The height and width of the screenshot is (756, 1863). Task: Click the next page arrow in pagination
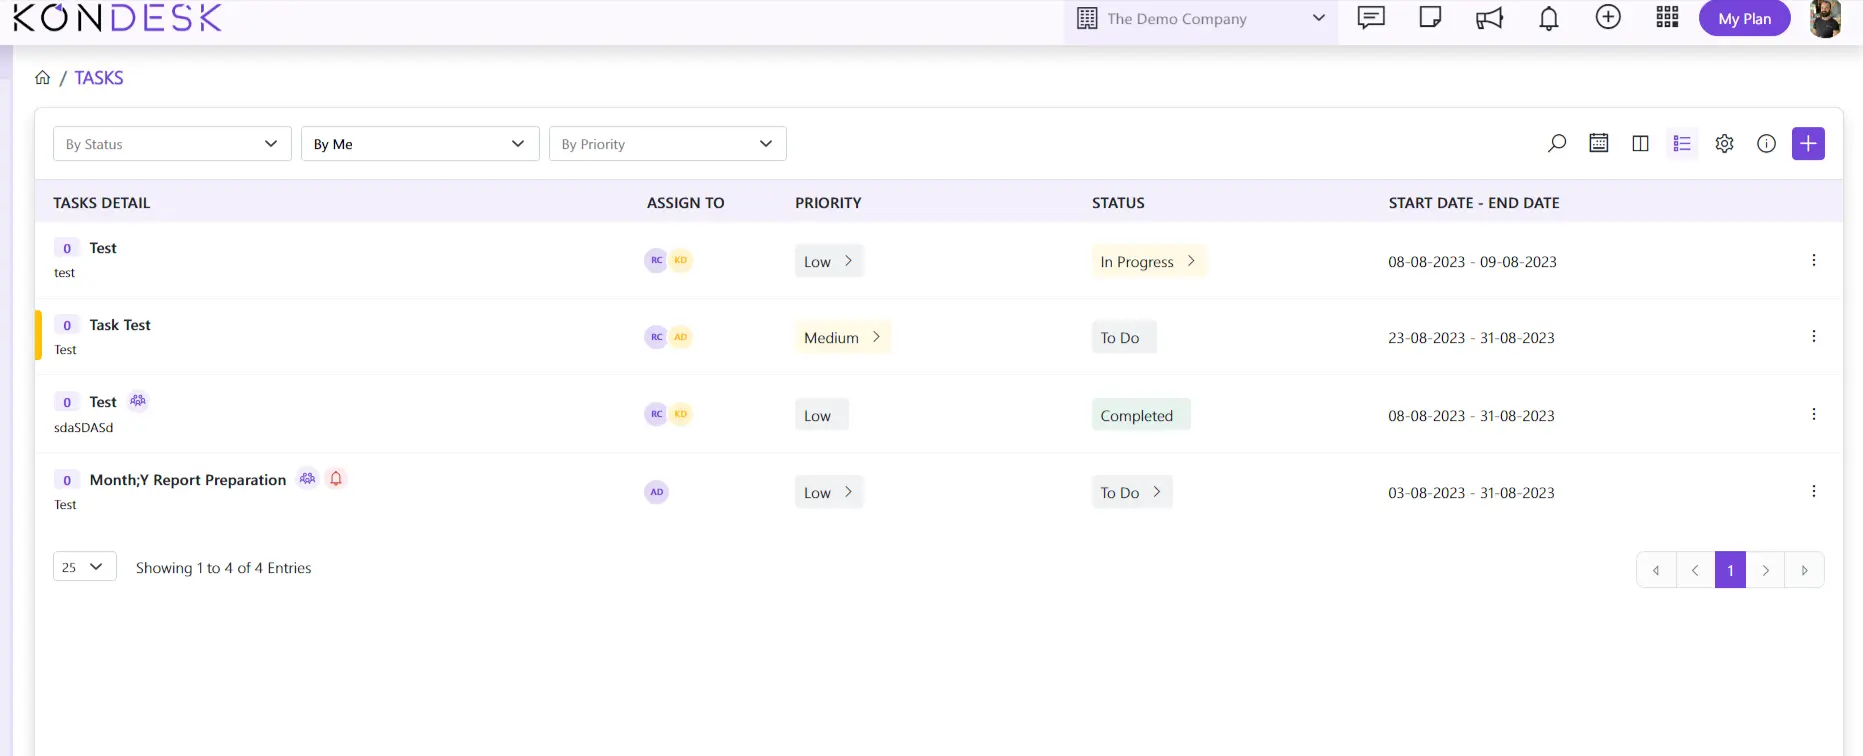(1765, 570)
